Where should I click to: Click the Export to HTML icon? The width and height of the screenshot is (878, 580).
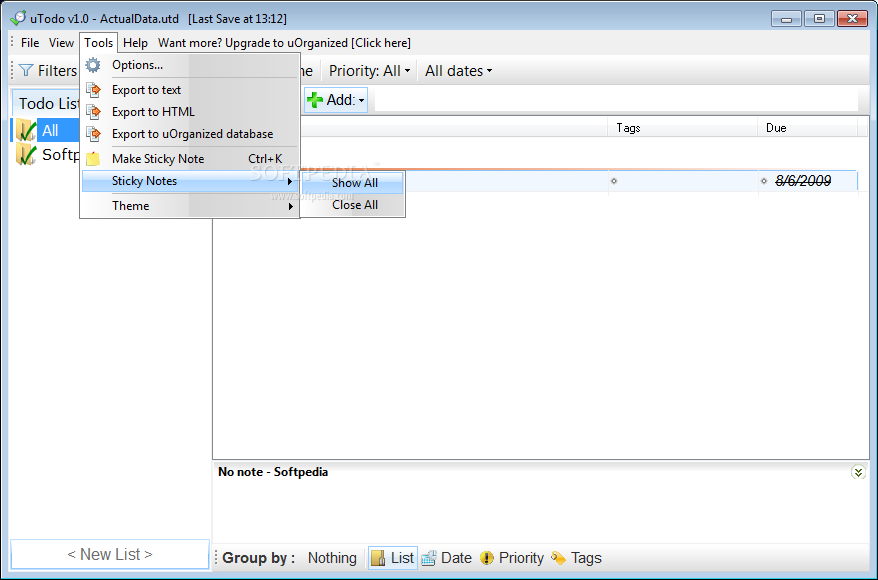[94, 112]
